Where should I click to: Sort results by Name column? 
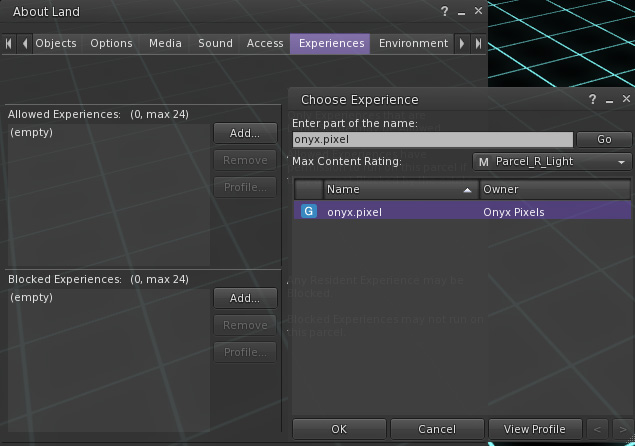point(401,190)
